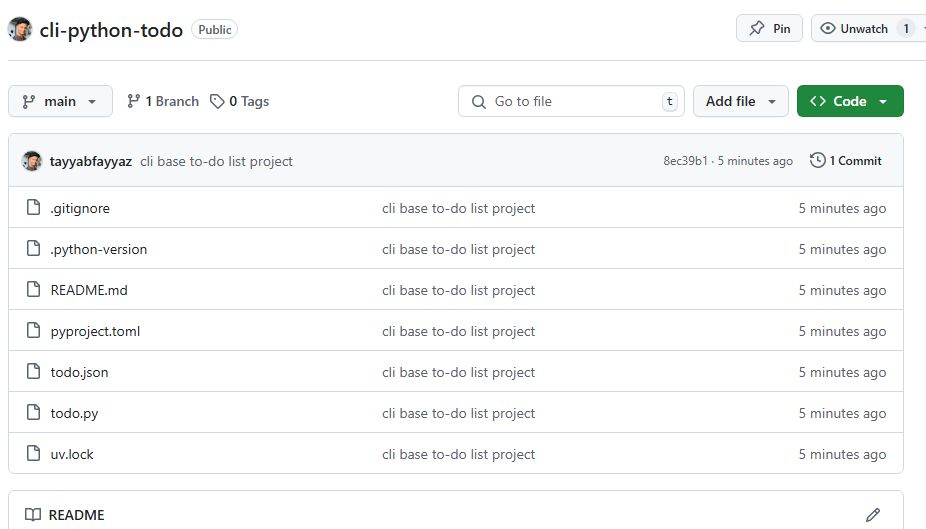The height and width of the screenshot is (529, 926).
Task: Expand the green Code dropdown
Action: [850, 101]
